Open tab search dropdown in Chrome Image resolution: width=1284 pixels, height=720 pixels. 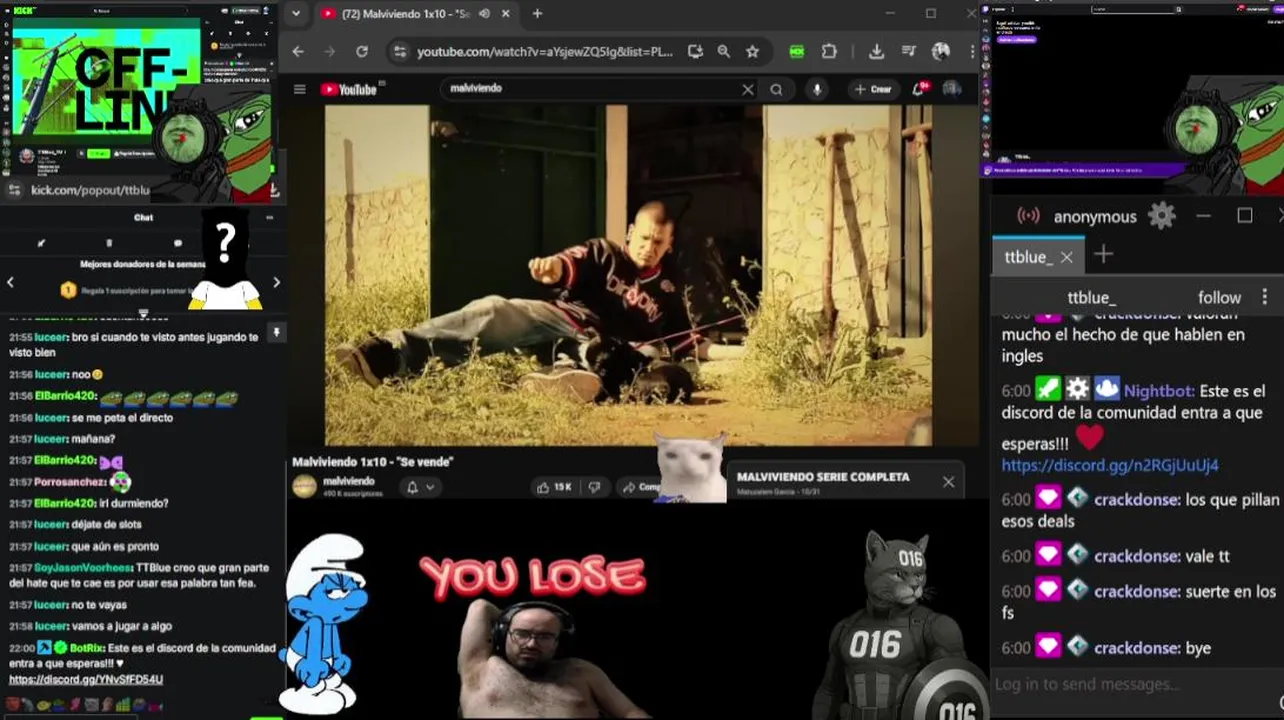pyautogui.click(x=295, y=14)
